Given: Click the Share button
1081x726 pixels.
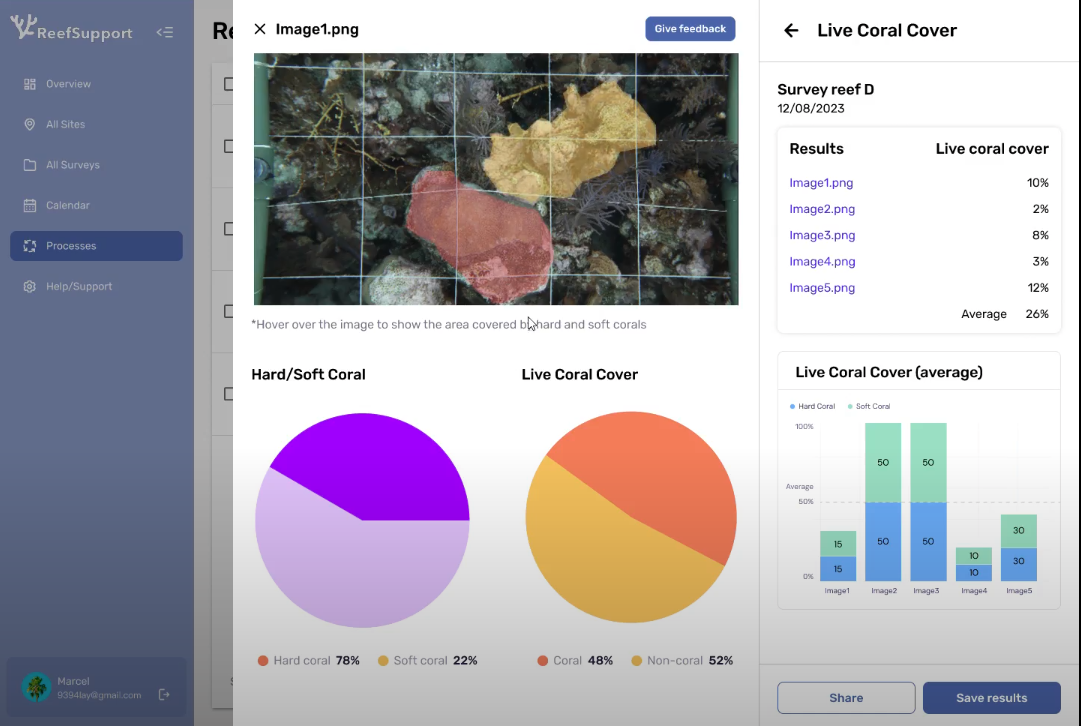Looking at the screenshot, I should point(846,698).
